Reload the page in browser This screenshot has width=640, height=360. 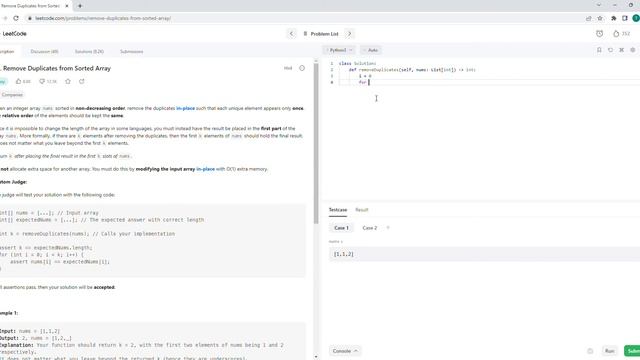16,18
